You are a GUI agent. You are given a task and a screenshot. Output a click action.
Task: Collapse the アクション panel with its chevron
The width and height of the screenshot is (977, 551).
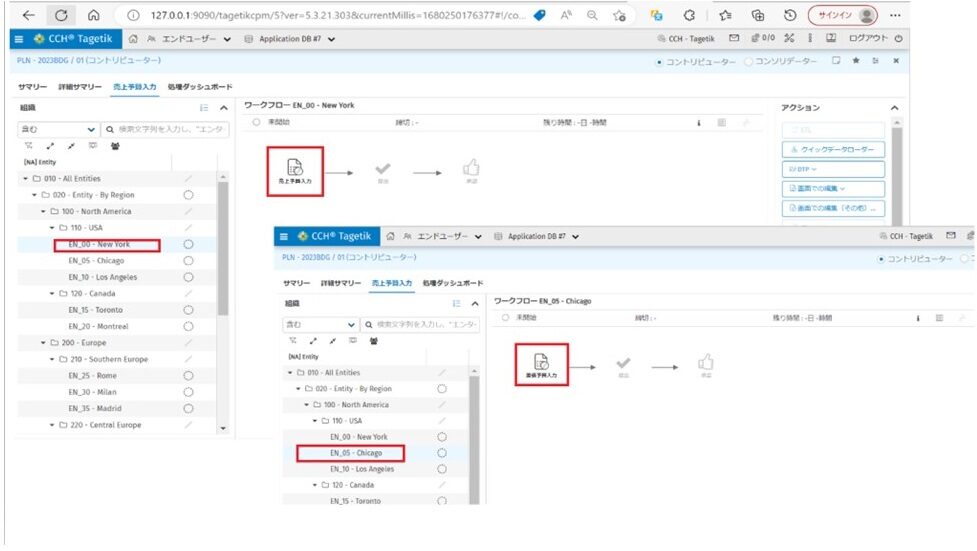click(894, 107)
